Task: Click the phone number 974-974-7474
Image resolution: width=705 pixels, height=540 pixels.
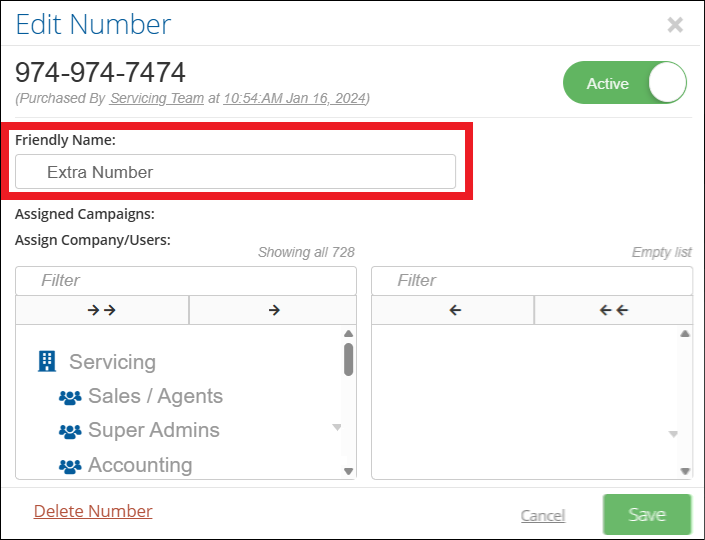Action: click(100, 72)
